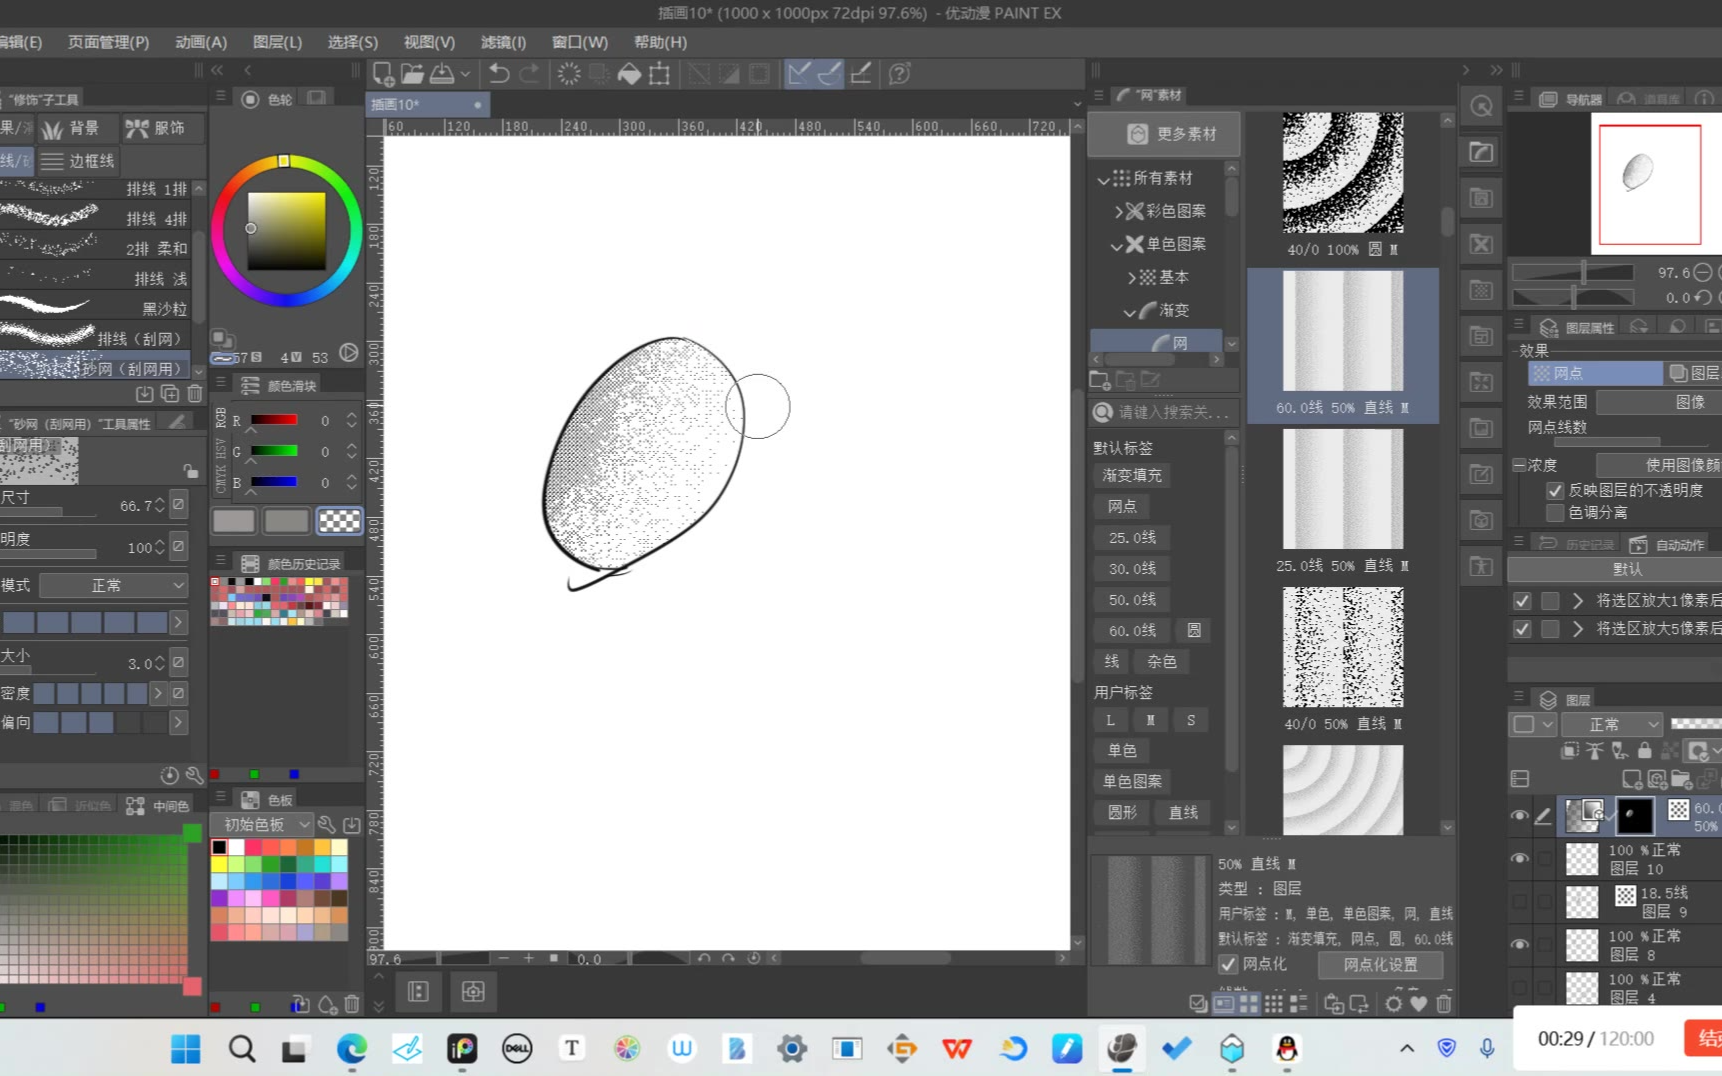Click the Undo arrow in the toolbar
1722x1076 pixels.
click(x=498, y=73)
